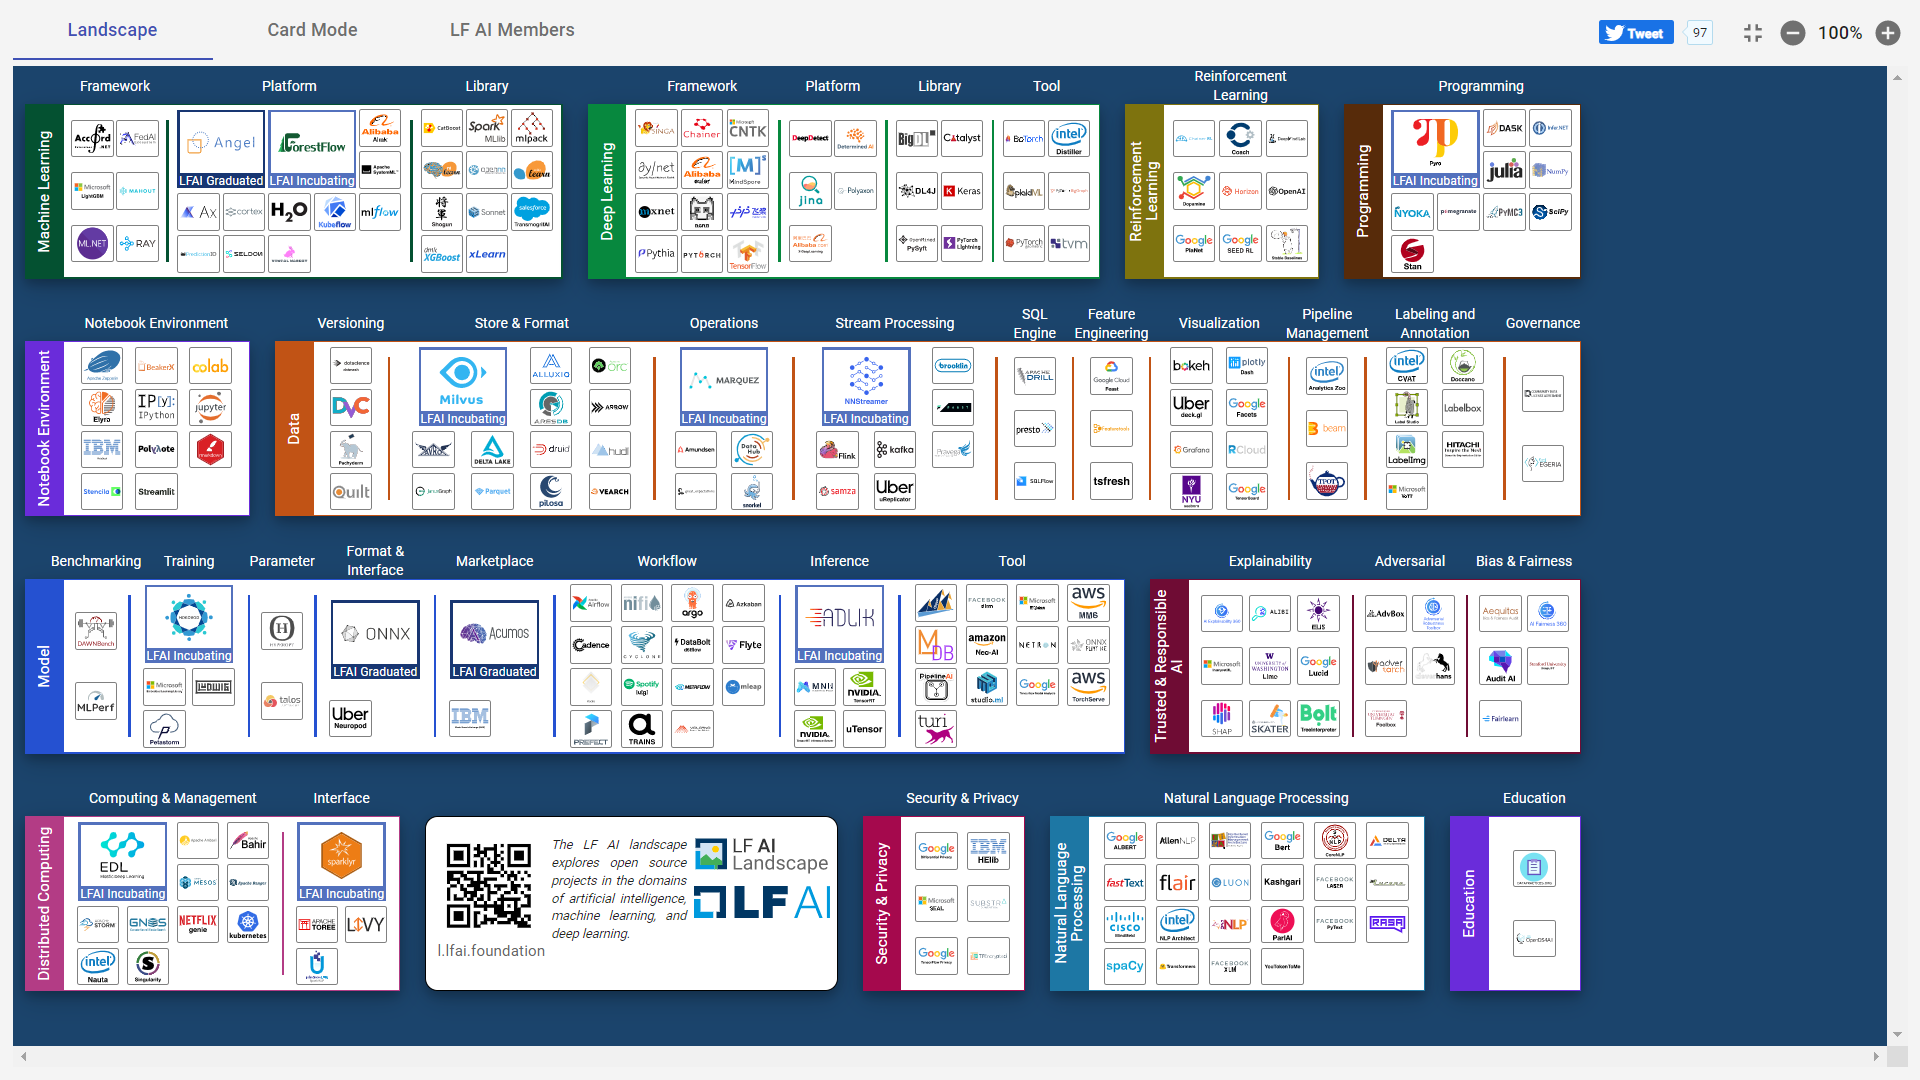Image resolution: width=1920 pixels, height=1080 pixels.
Task: Zoom in with the plus button
Action: (x=1888, y=33)
